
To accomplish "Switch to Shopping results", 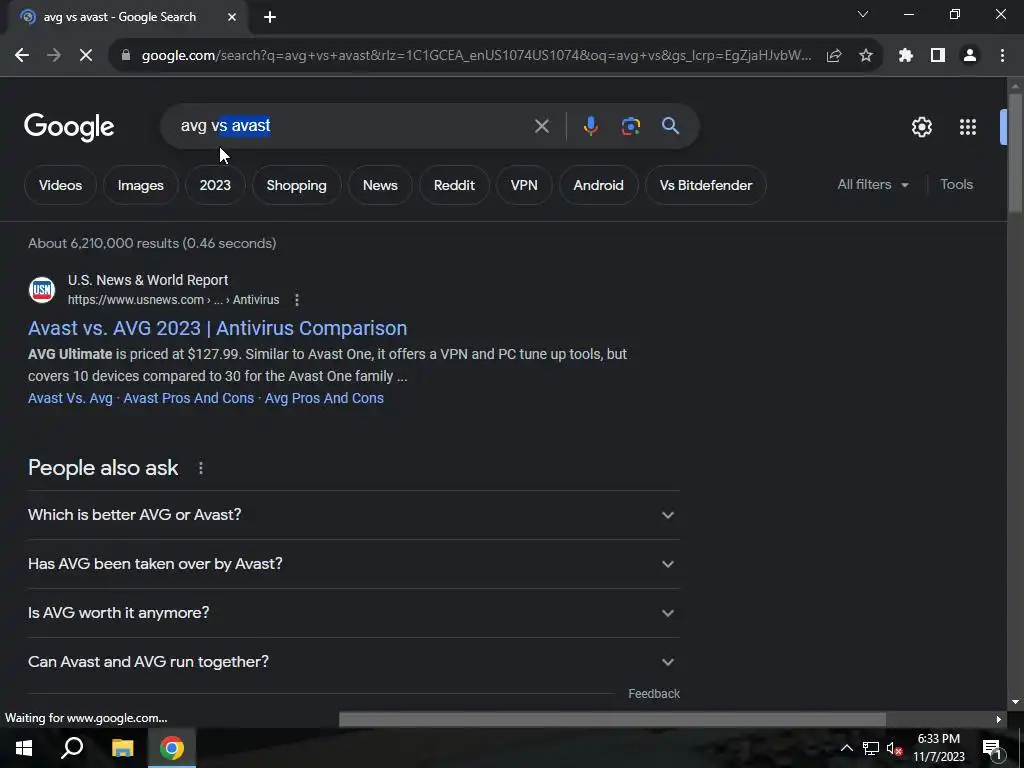I will click(x=296, y=185).
